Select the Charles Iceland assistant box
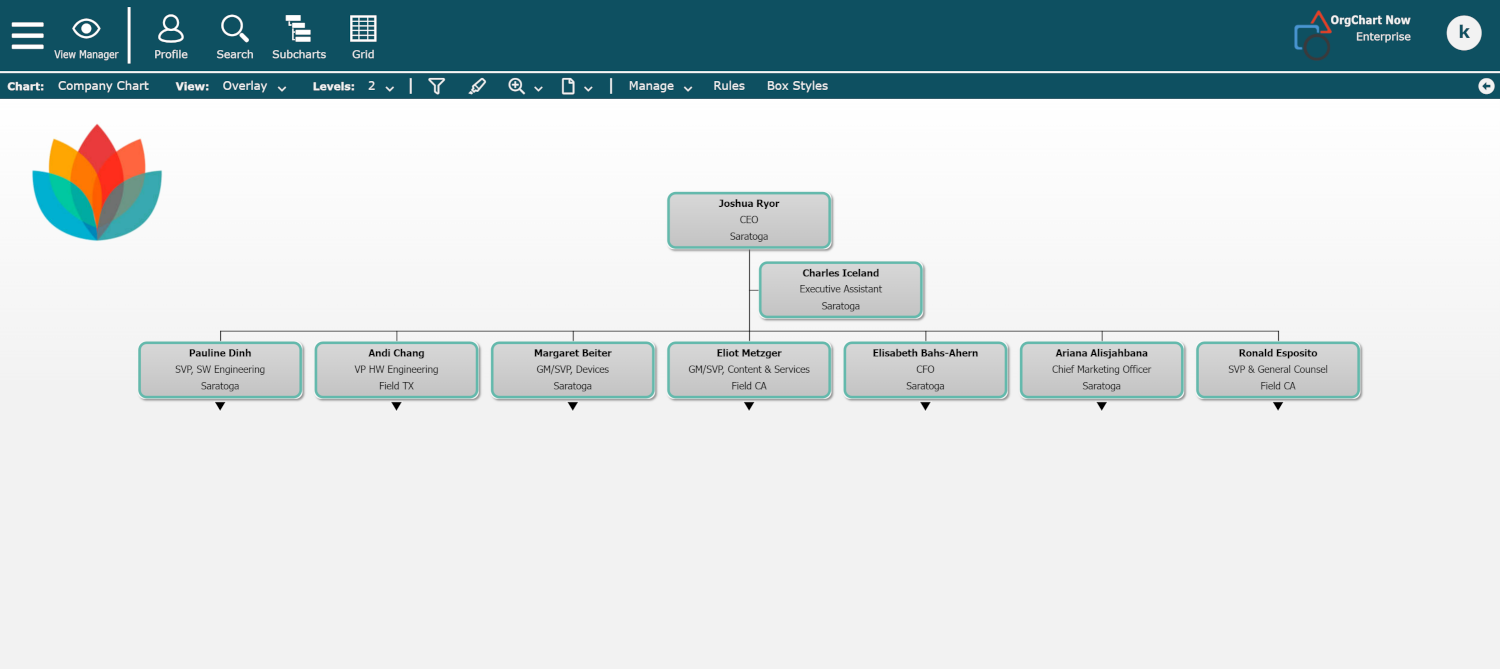The height and width of the screenshot is (669, 1500). (x=841, y=290)
